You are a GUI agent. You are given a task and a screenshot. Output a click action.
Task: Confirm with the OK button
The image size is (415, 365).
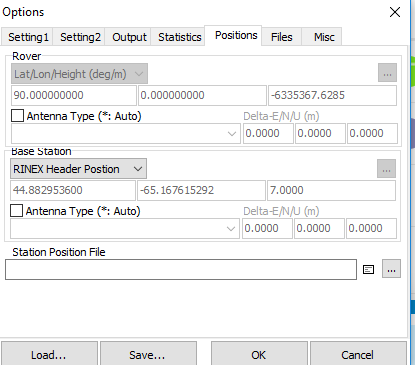259,354
